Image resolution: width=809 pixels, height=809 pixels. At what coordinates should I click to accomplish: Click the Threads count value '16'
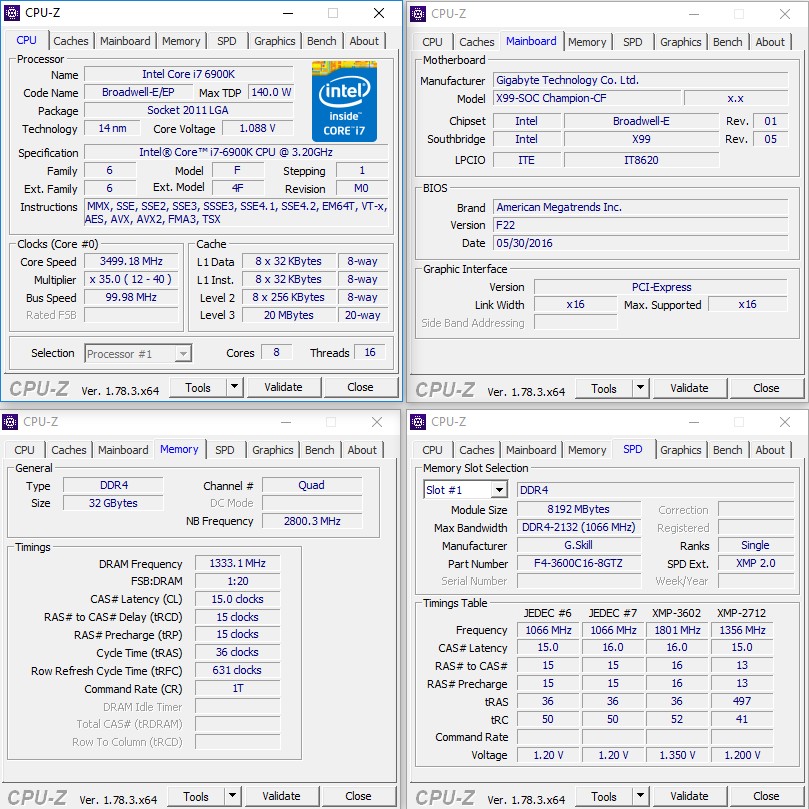click(x=370, y=352)
